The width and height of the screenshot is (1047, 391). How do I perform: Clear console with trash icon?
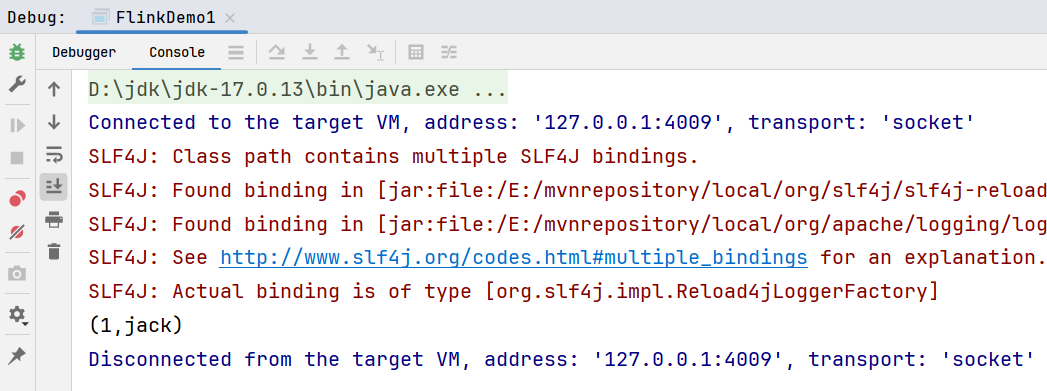point(54,252)
